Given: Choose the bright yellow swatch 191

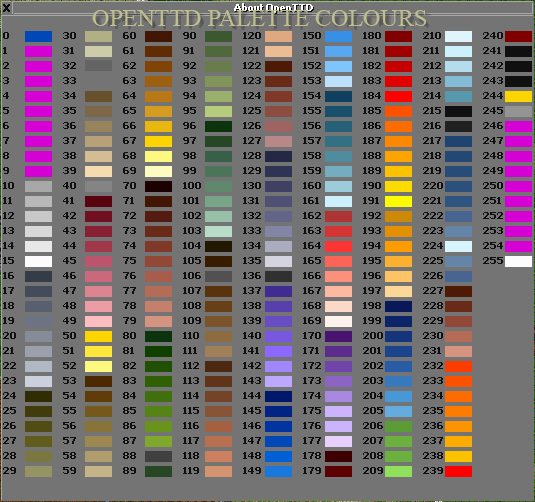Looking at the screenshot, I should pos(399,202).
